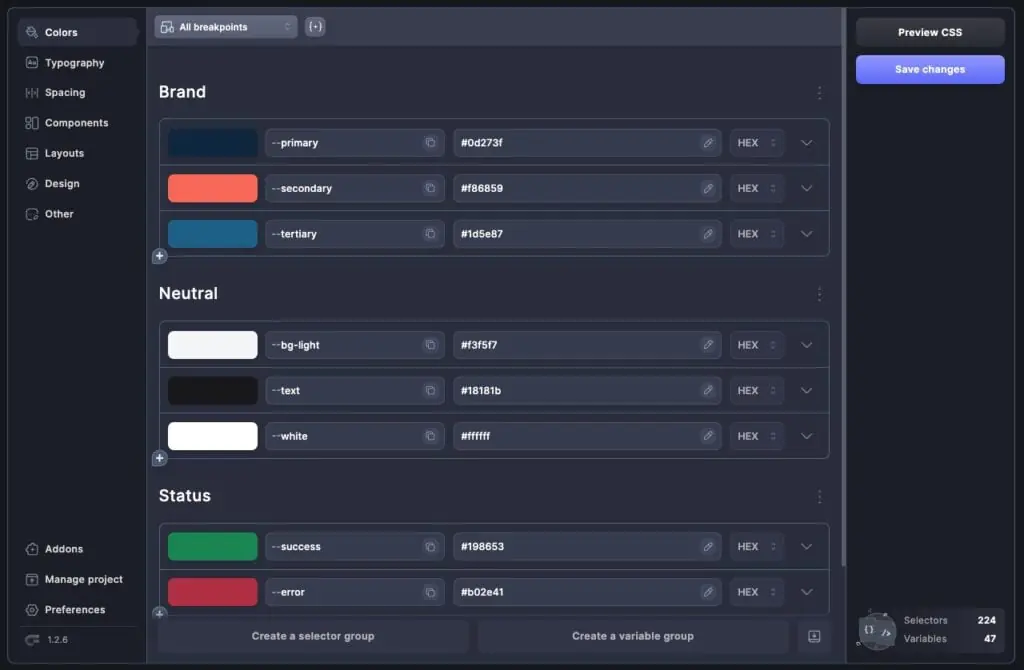The image size is (1024, 670).
Task: Click the --secondary coral color swatch
Action: click(213, 188)
